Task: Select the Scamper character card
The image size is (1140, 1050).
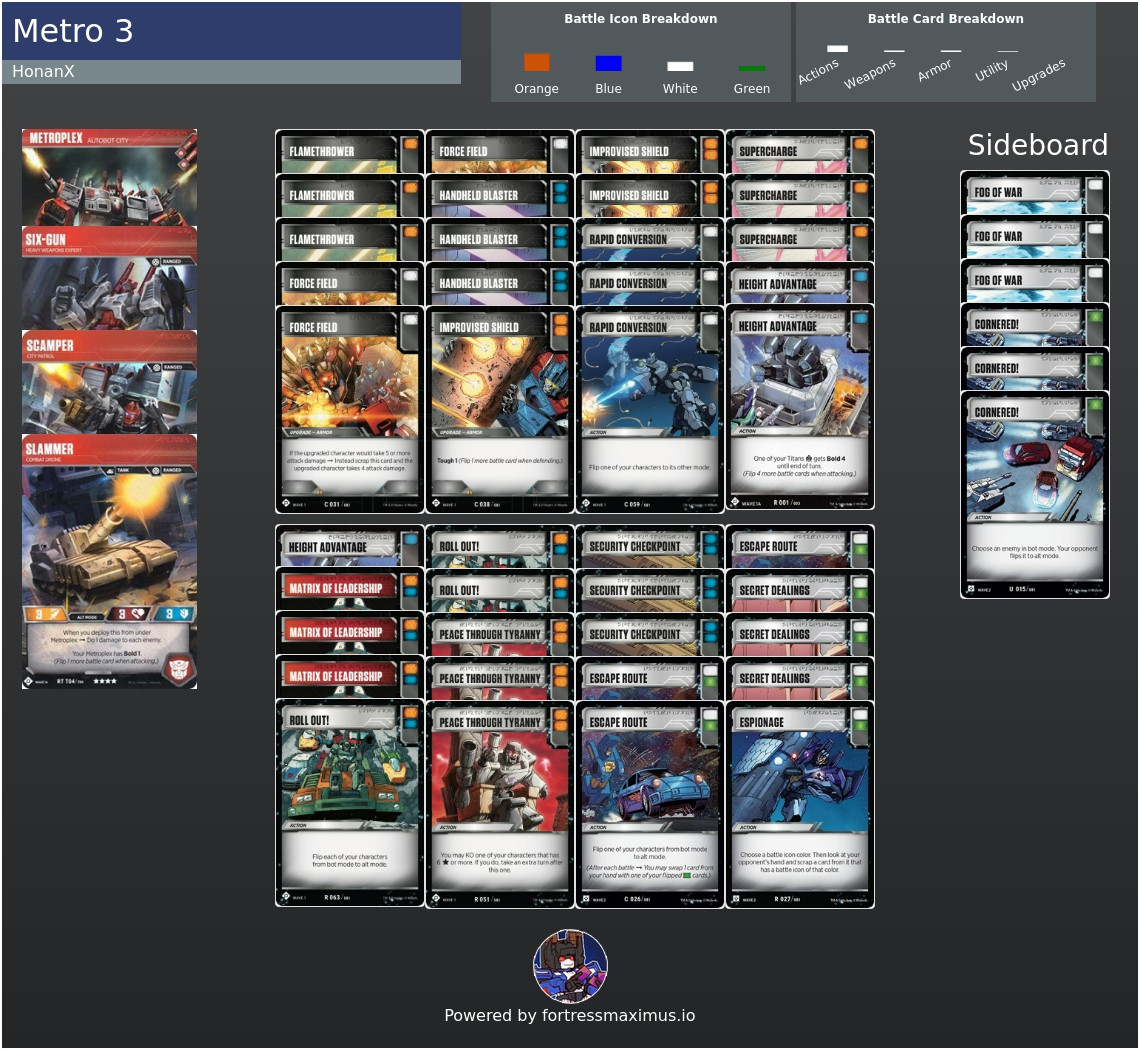Action: point(109,382)
